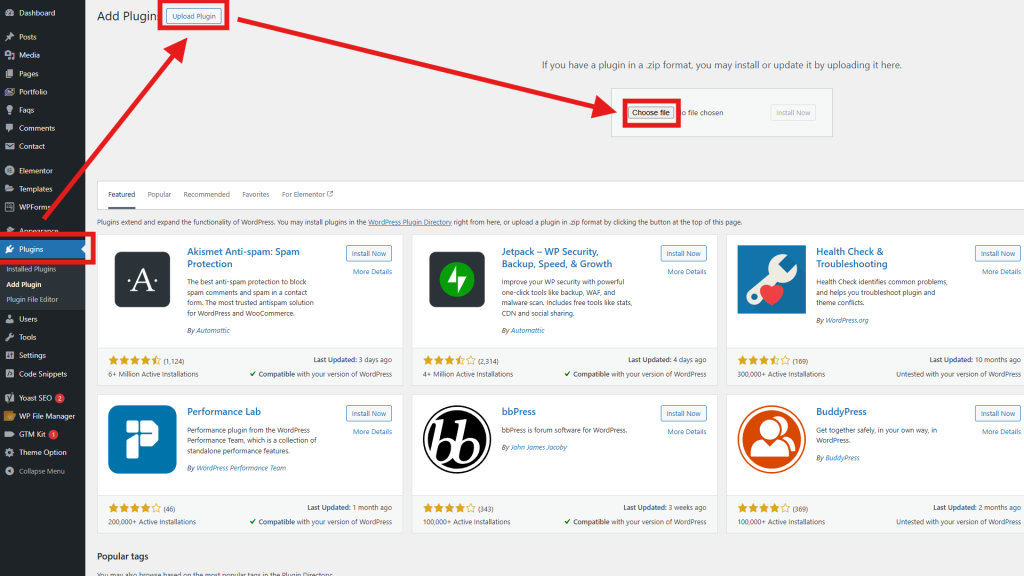
Task: Click the Collapse Menu arrow icon
Action: [10, 471]
